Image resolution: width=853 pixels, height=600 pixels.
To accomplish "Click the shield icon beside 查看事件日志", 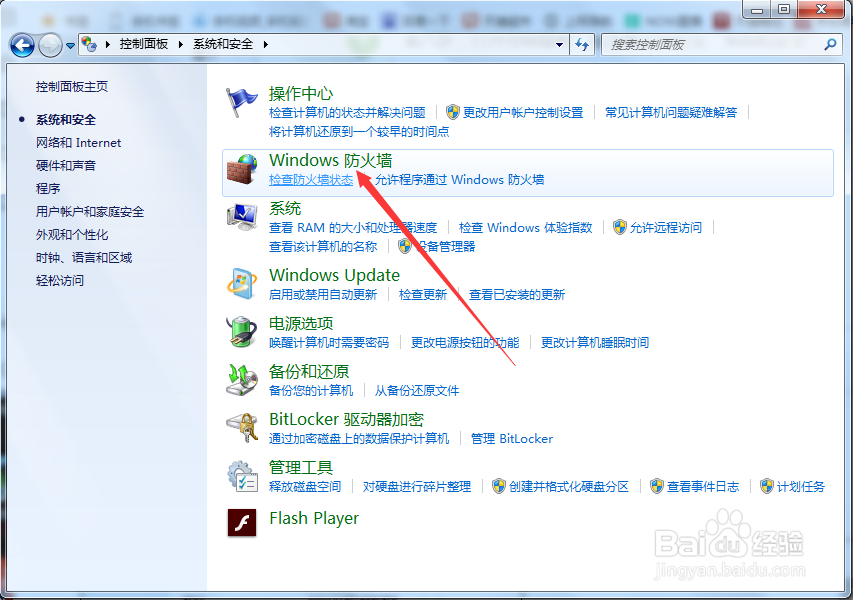I will coord(657,486).
